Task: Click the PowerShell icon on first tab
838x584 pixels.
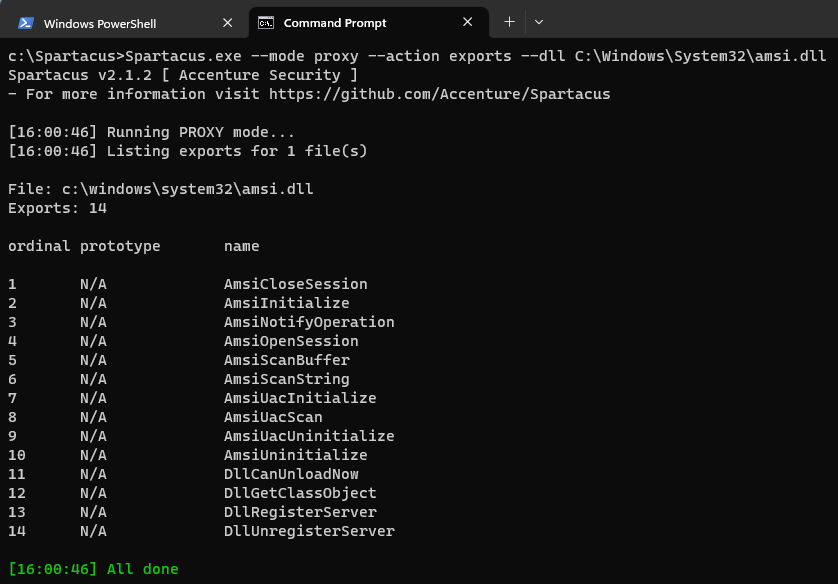Action: click(26, 23)
